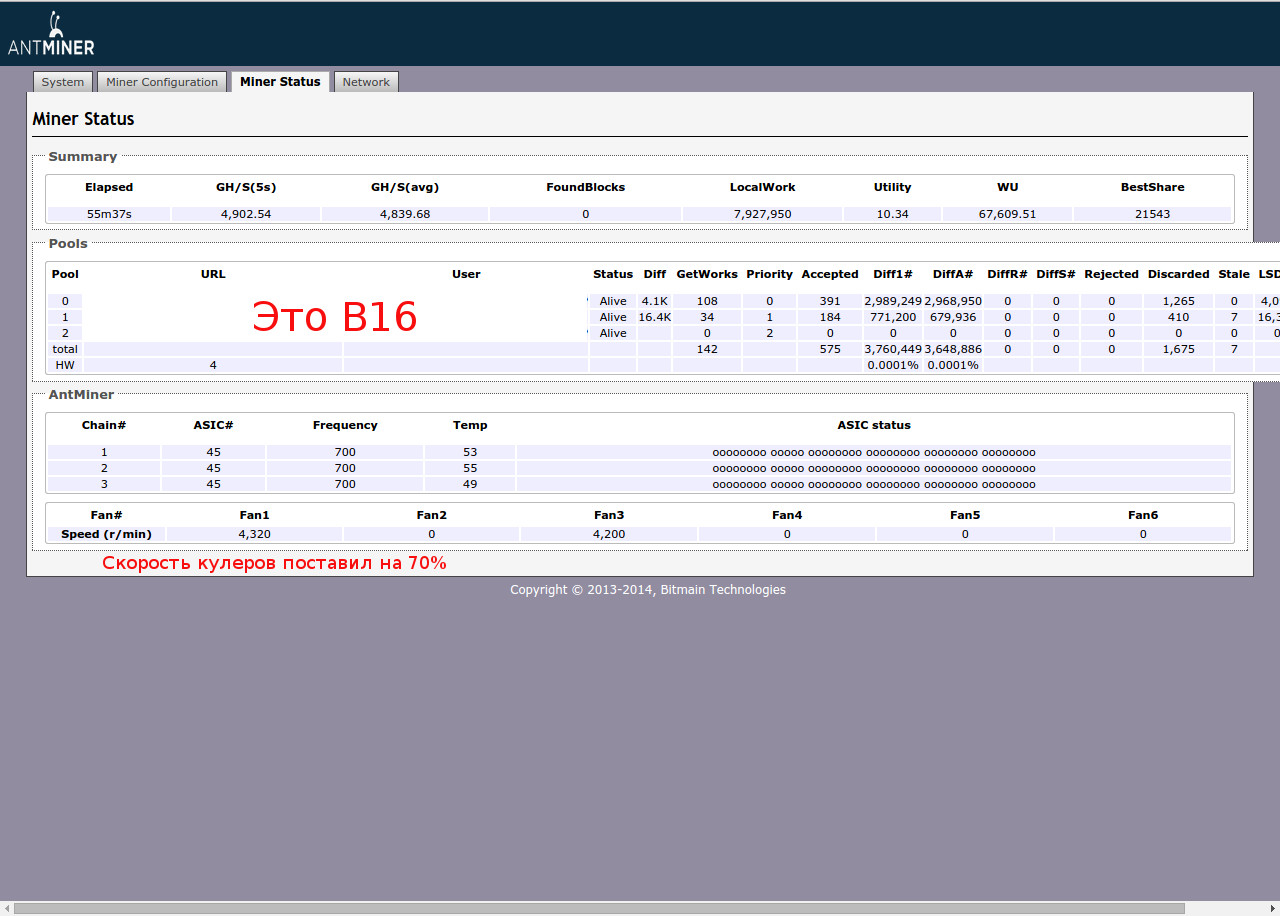This screenshot has height=916, width=1280.
Task: Click the Elapsed value 55m37s
Action: click(x=109, y=214)
